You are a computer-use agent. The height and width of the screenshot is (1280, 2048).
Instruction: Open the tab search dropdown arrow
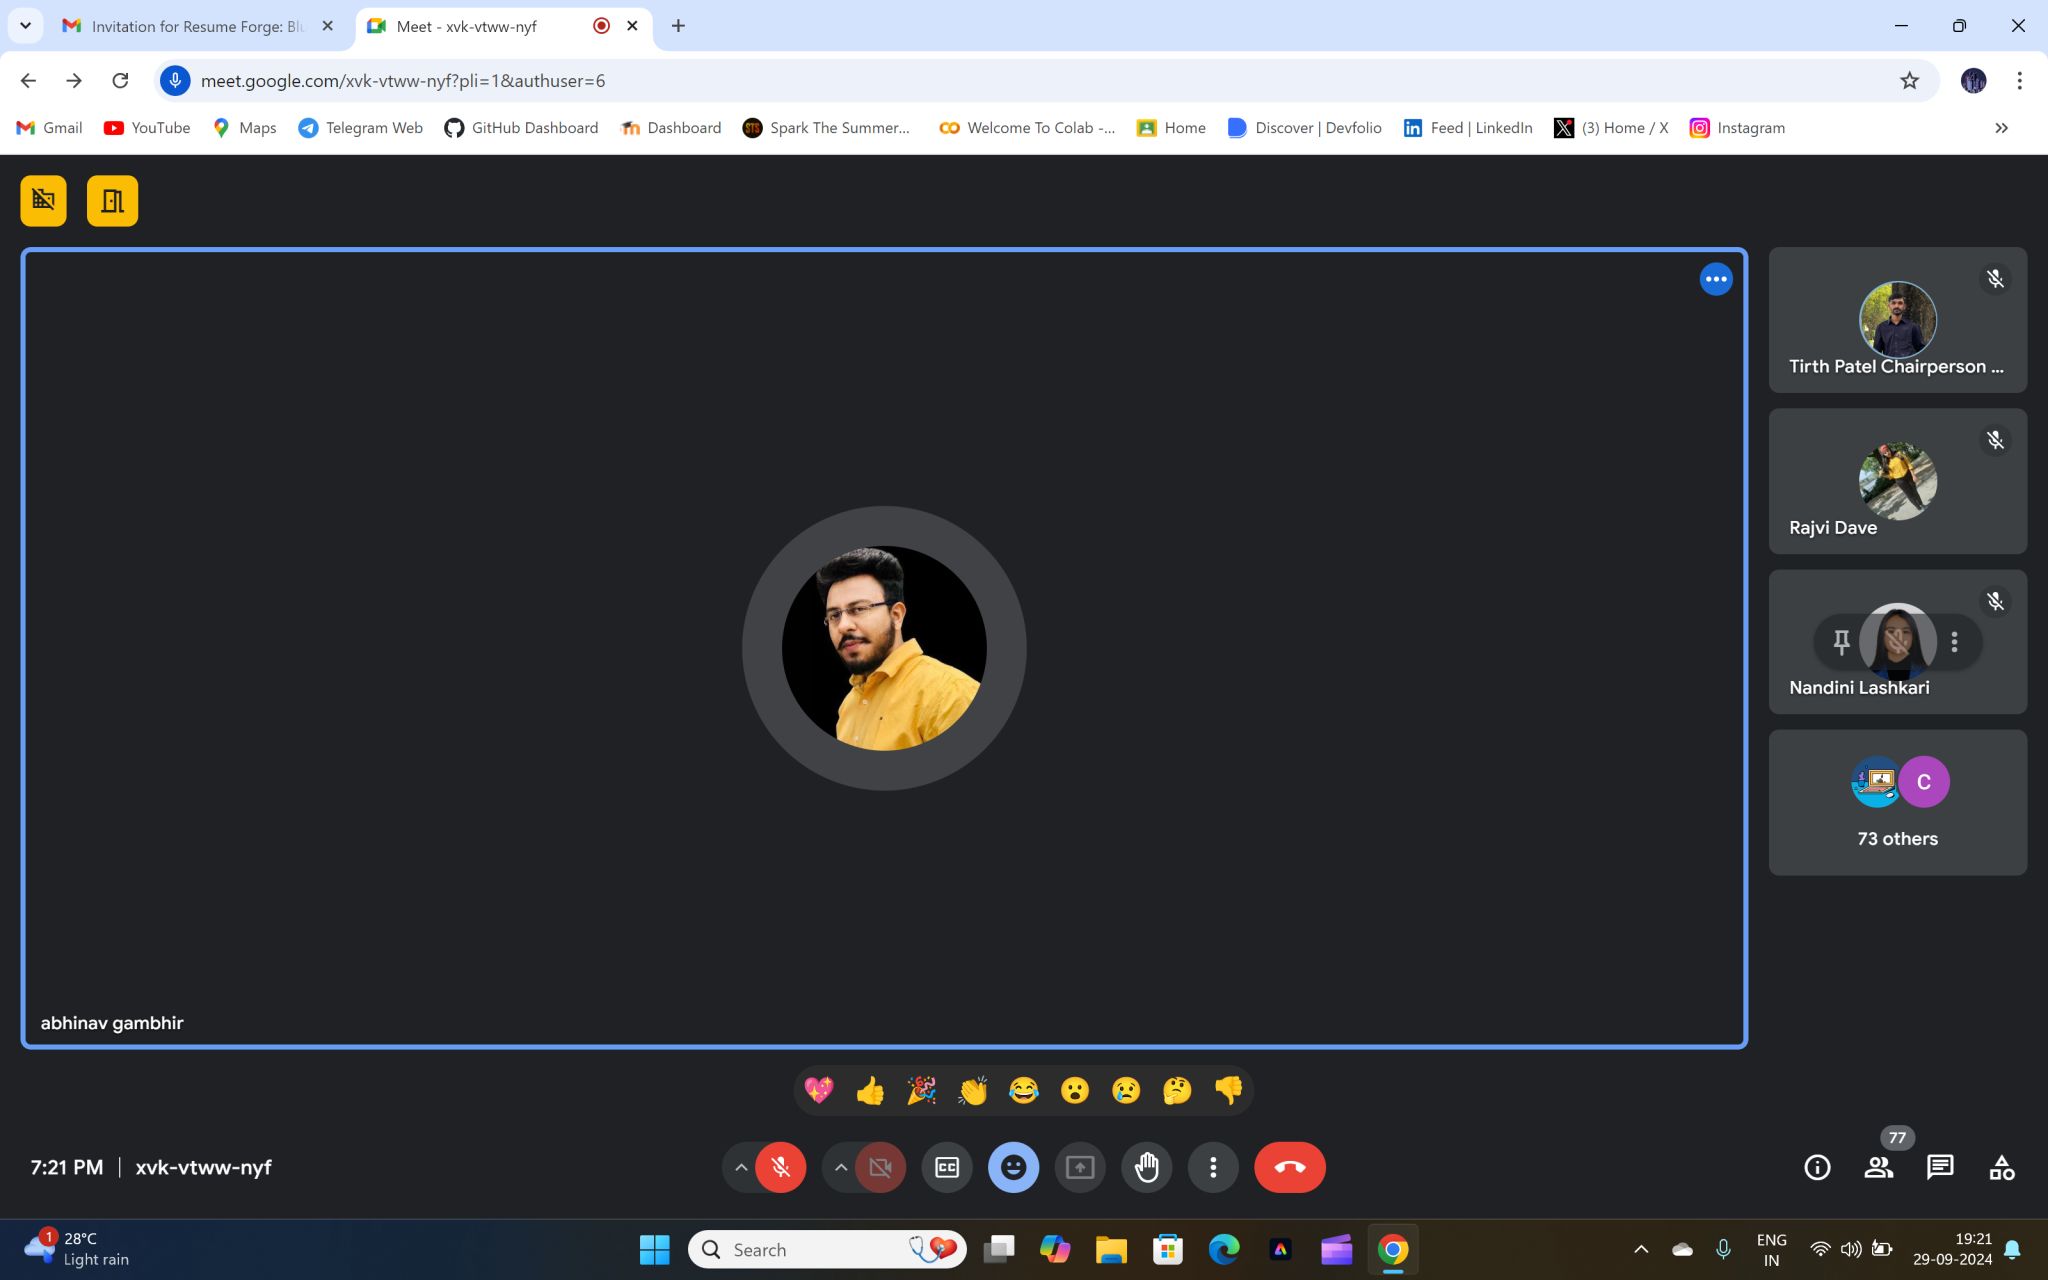(25, 26)
